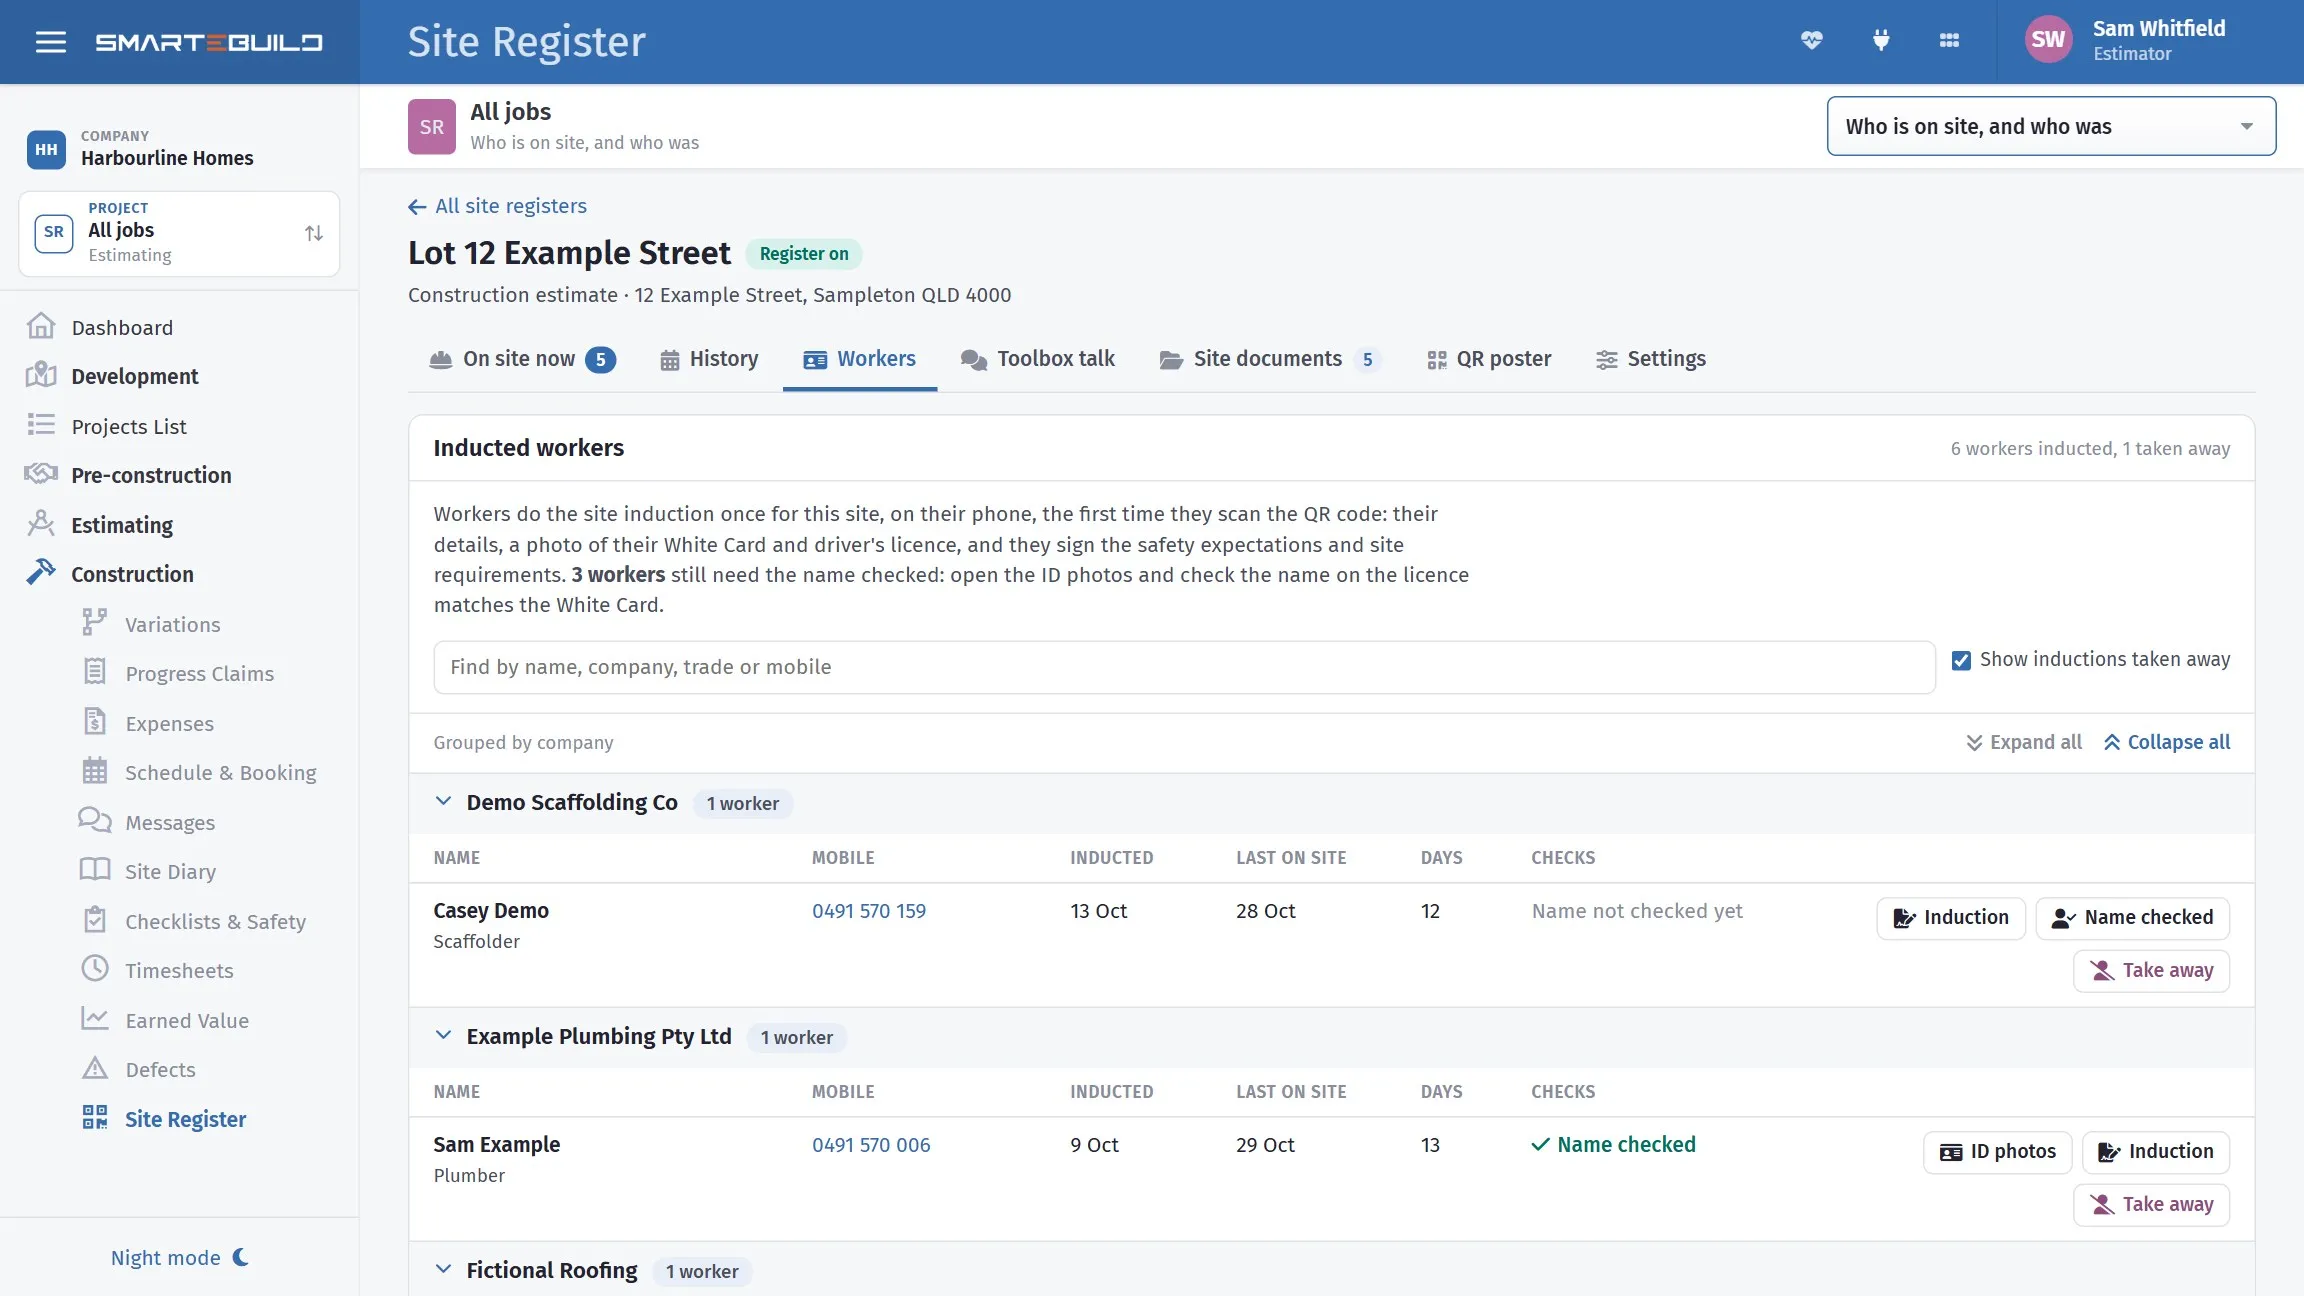2304x1296 pixels.
Task: Go to Site Register sidebar item
Action: [x=185, y=1119]
